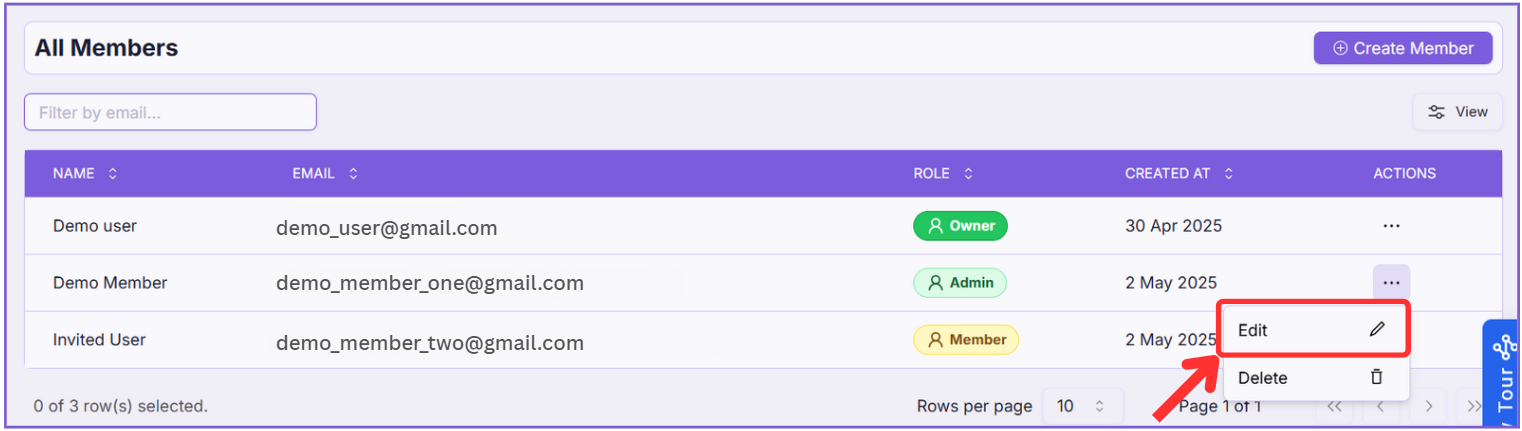This screenshot has width=1522, height=431.
Task: Go to the next page arrow
Action: pos(1429,406)
